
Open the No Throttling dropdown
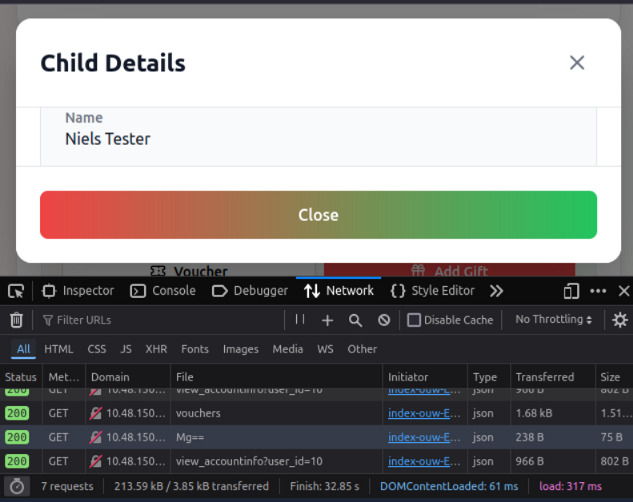pyautogui.click(x=553, y=320)
